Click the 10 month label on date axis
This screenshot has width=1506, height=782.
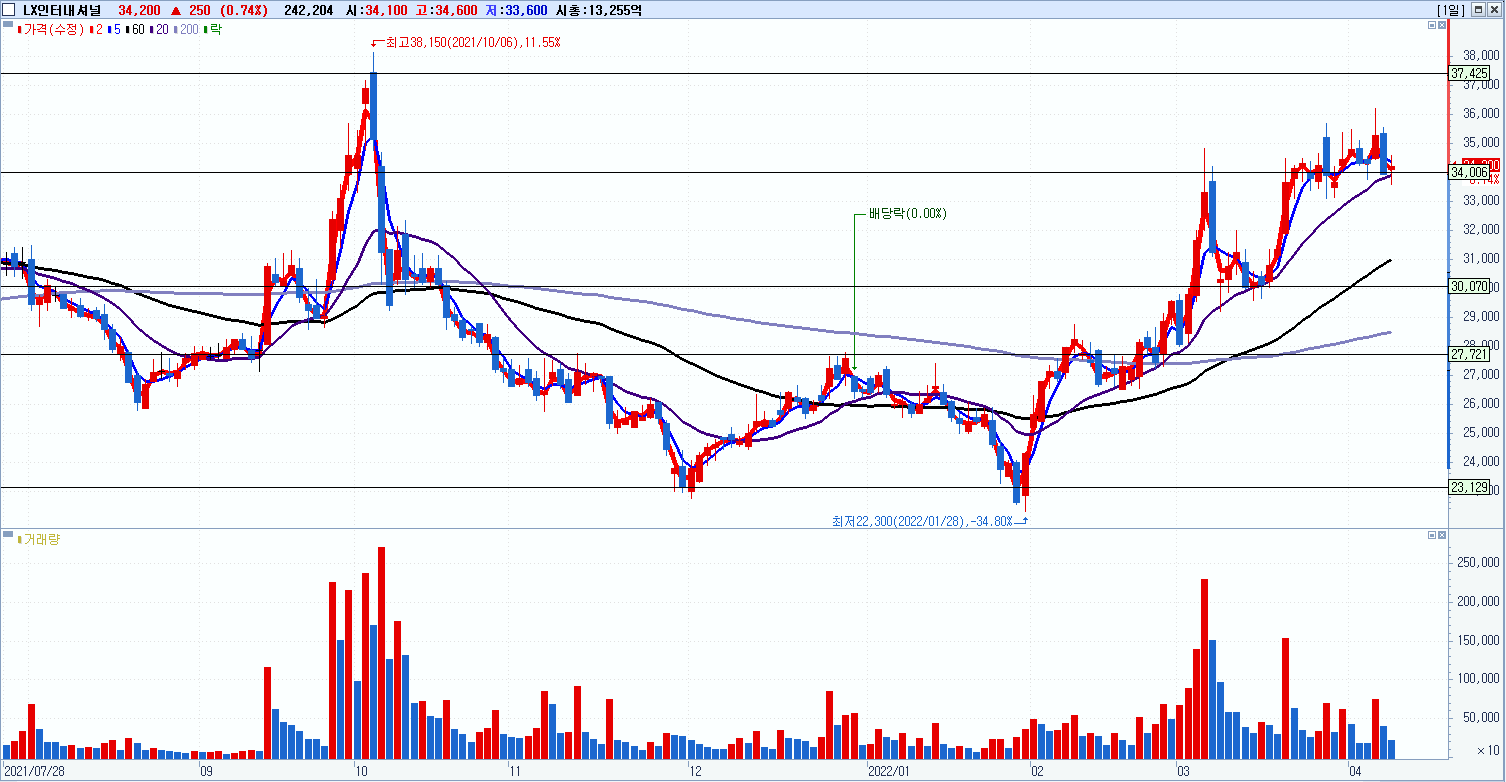pyautogui.click(x=361, y=772)
